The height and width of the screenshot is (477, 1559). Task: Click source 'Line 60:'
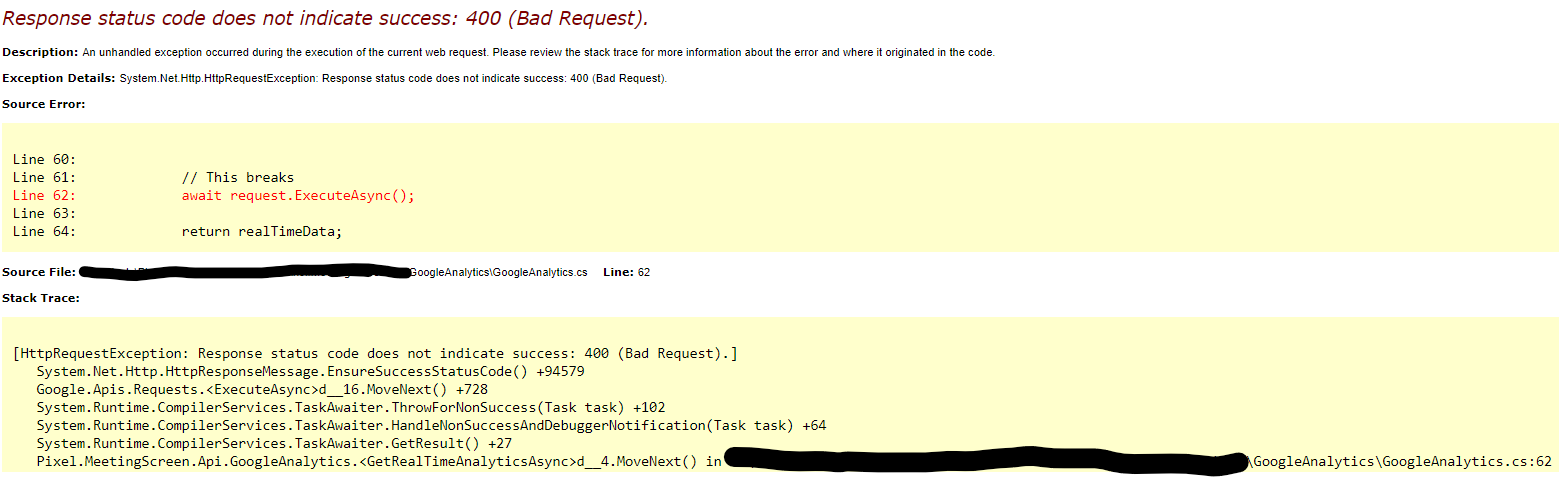coord(45,160)
